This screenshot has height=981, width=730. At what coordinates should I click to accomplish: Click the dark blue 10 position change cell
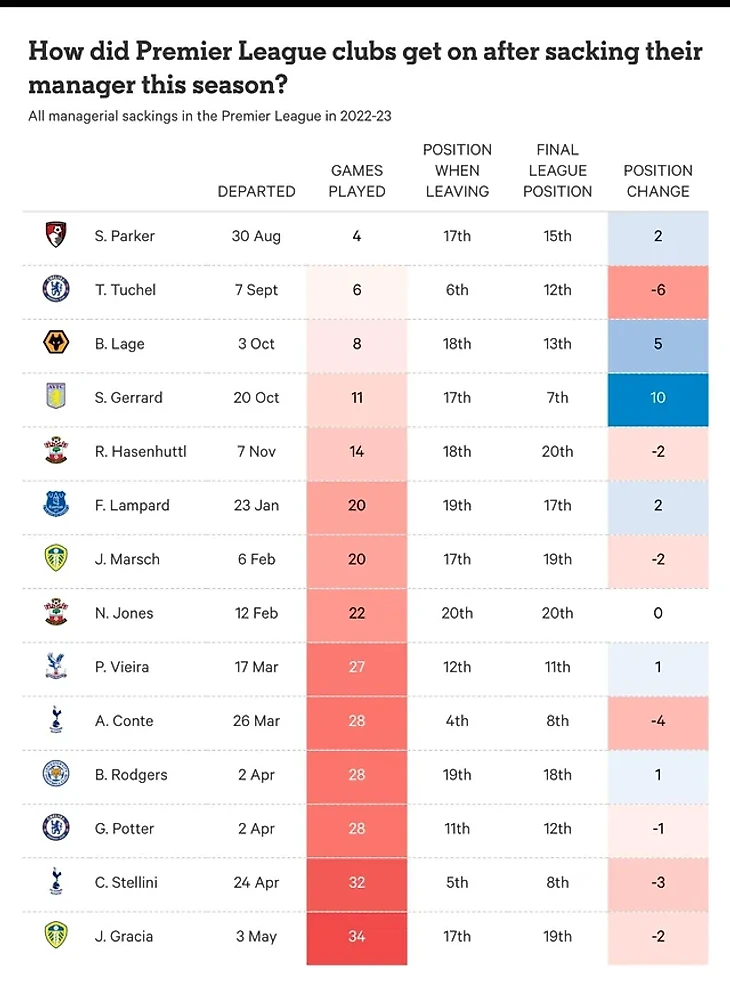(658, 400)
